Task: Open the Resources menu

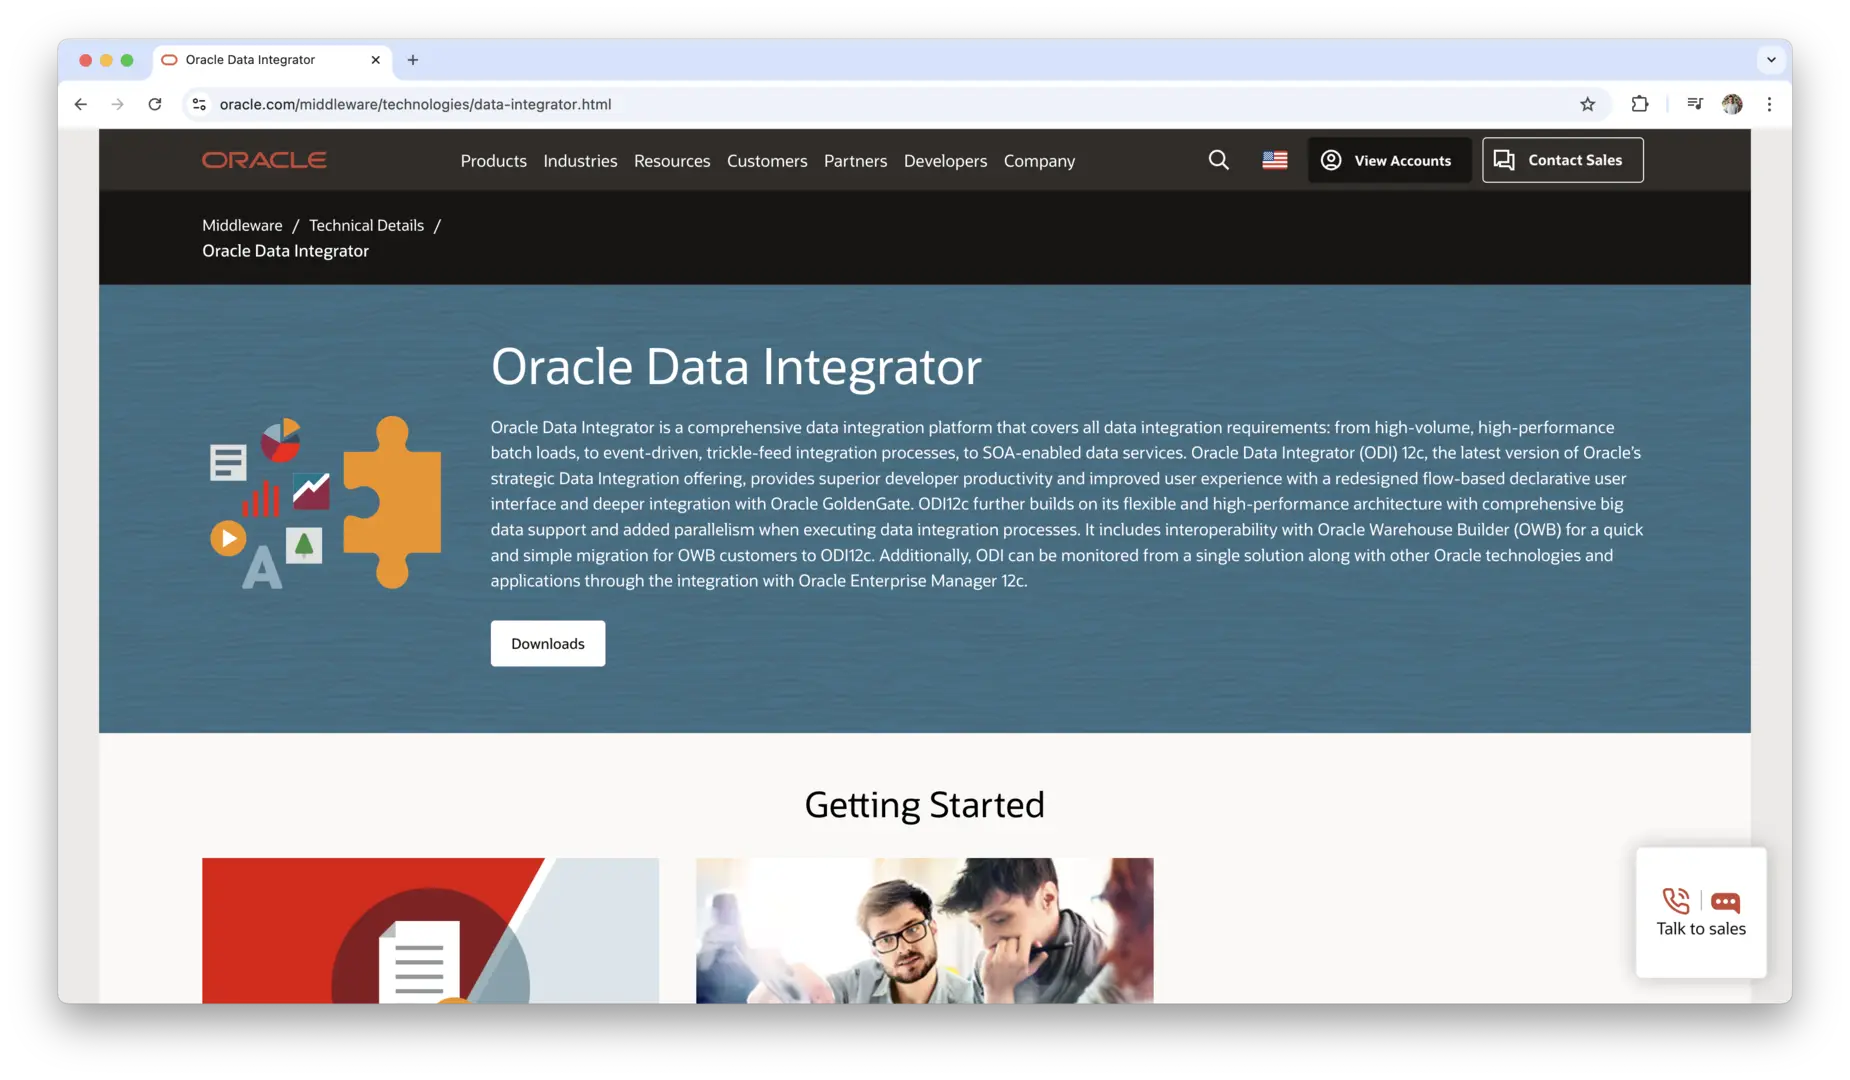Action: (x=672, y=161)
